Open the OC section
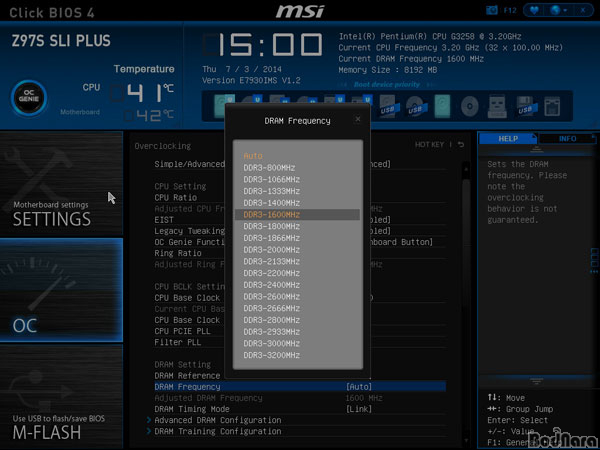This screenshot has height=450, width=600. (61, 290)
